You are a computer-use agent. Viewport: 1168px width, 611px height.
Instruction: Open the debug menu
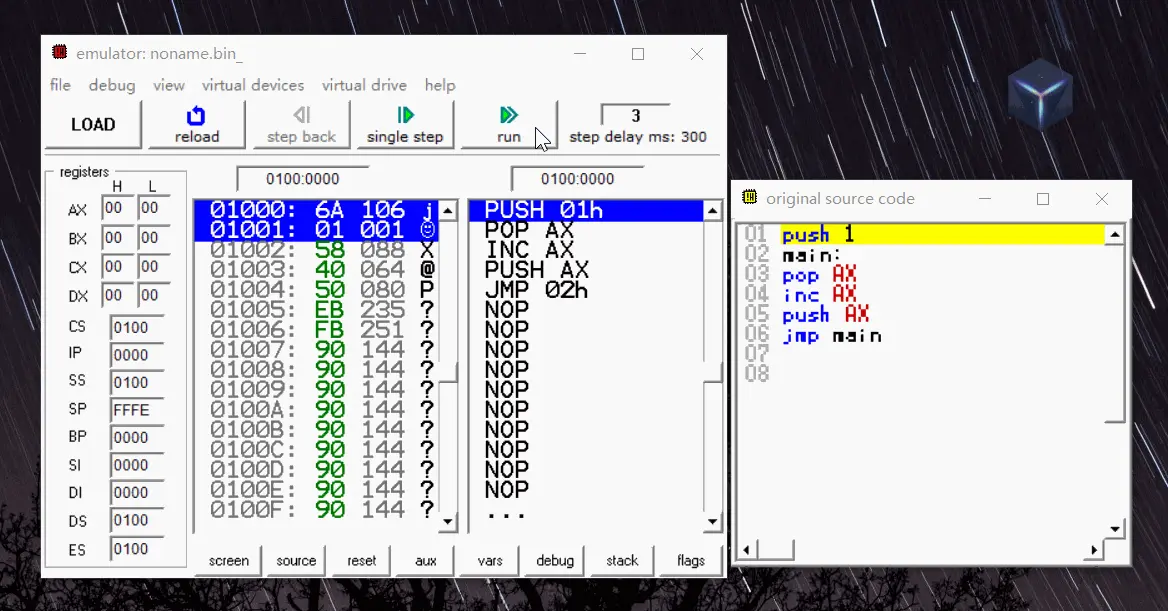point(111,85)
